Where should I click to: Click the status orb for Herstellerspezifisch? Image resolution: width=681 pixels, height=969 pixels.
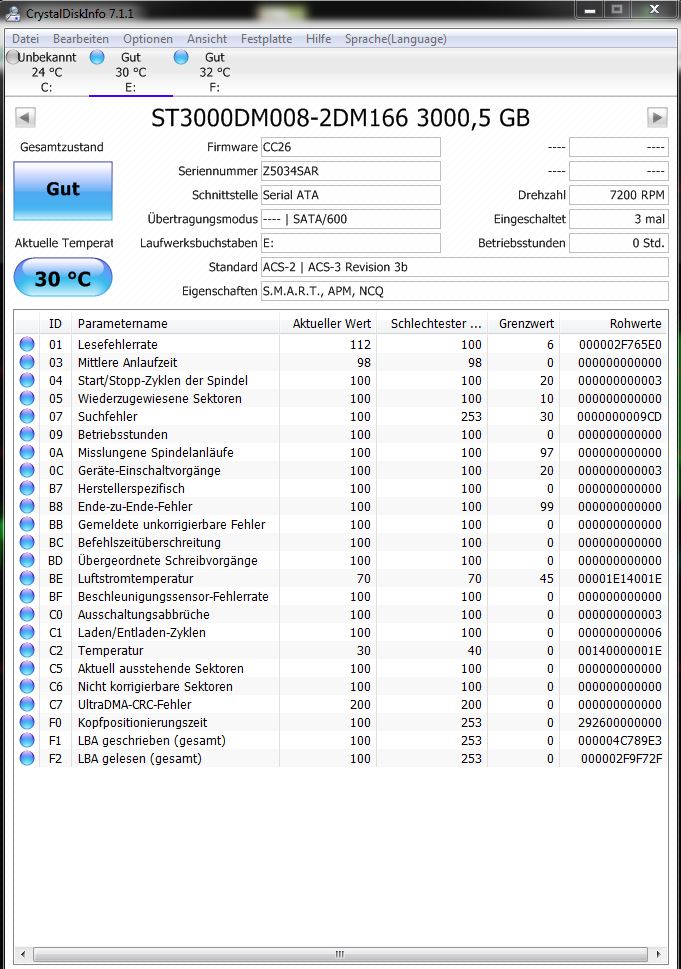(27, 488)
